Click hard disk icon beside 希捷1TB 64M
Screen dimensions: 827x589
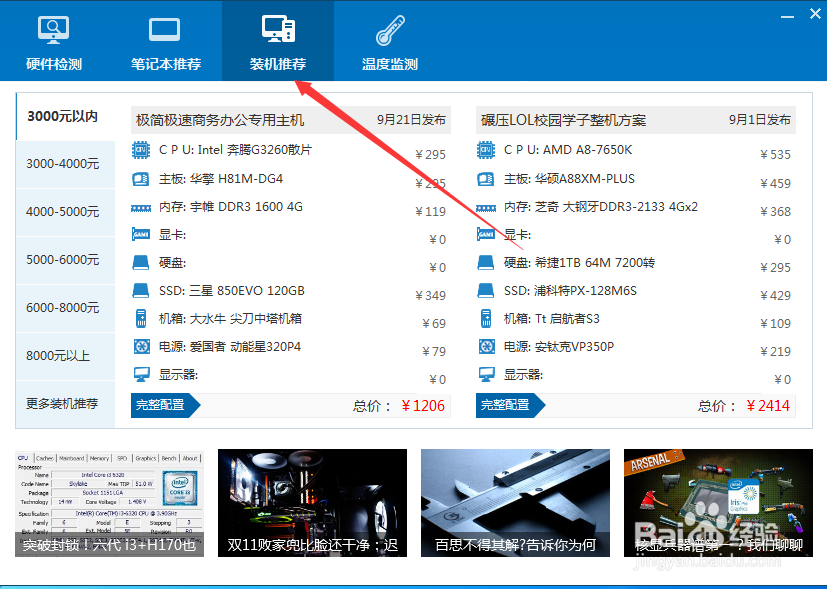pyautogui.click(x=486, y=263)
